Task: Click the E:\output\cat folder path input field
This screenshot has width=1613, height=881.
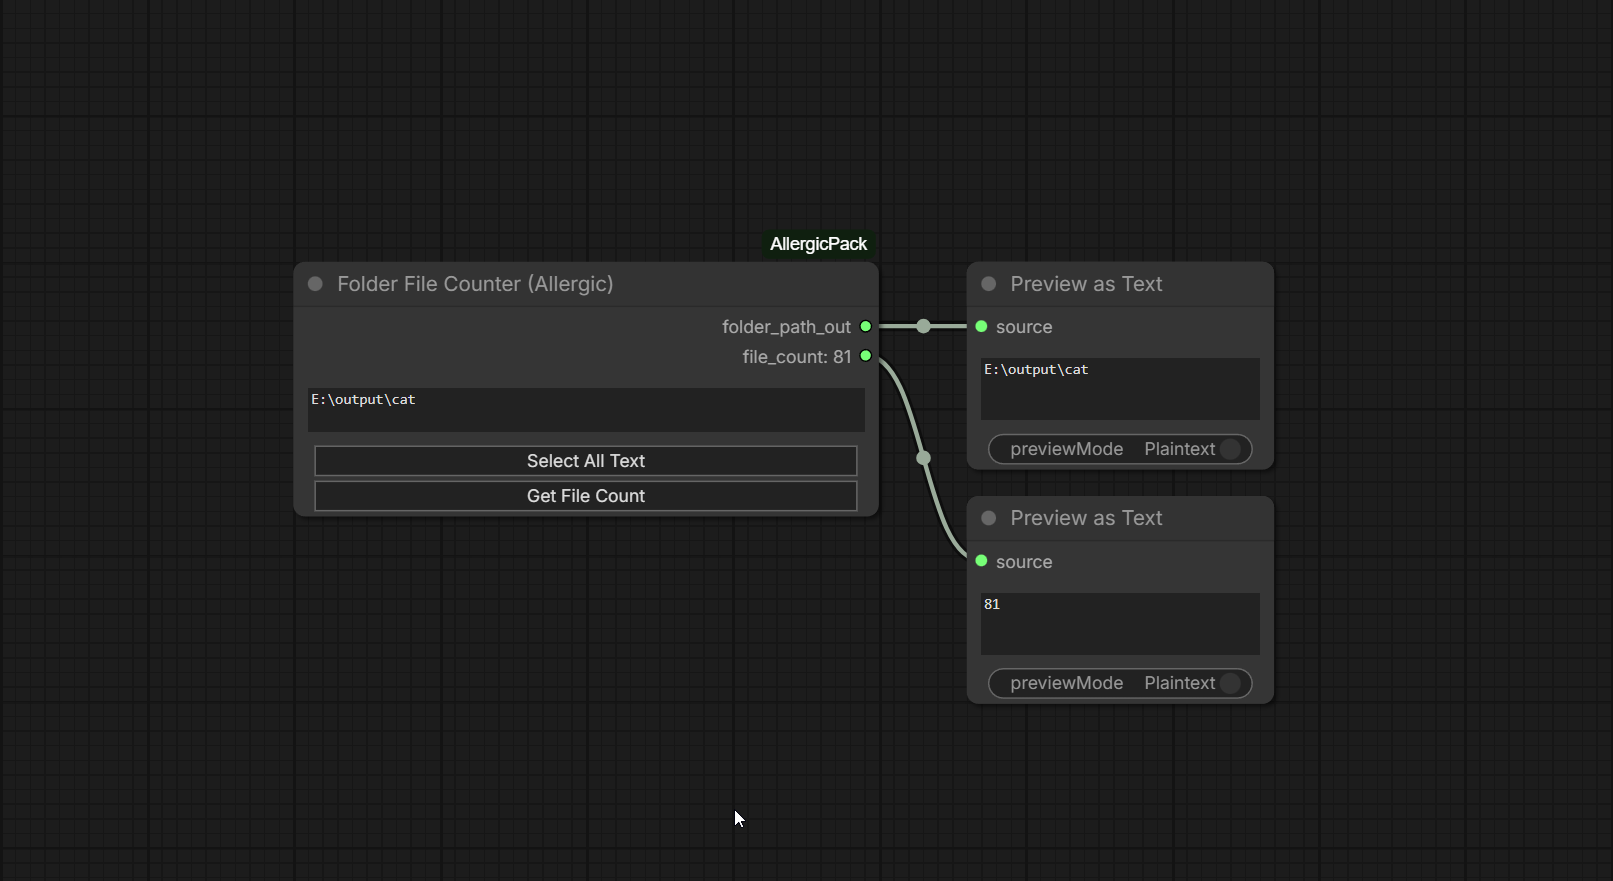Action: click(586, 410)
